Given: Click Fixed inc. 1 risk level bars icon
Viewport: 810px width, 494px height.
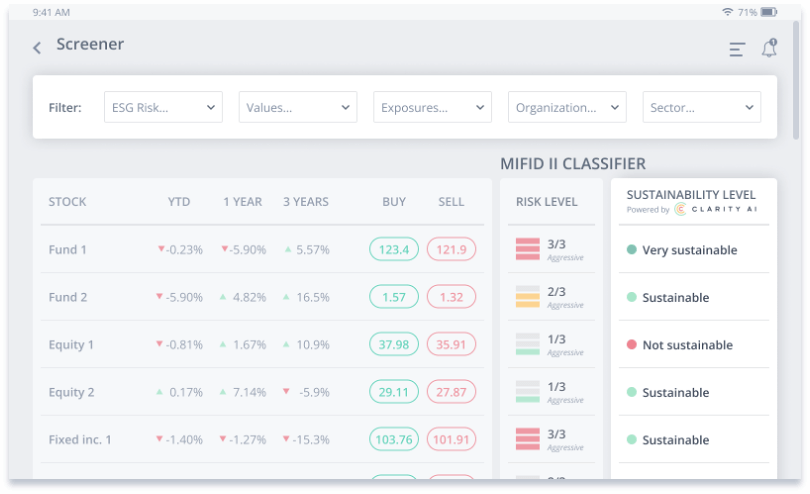Looking at the screenshot, I should tap(528, 439).
